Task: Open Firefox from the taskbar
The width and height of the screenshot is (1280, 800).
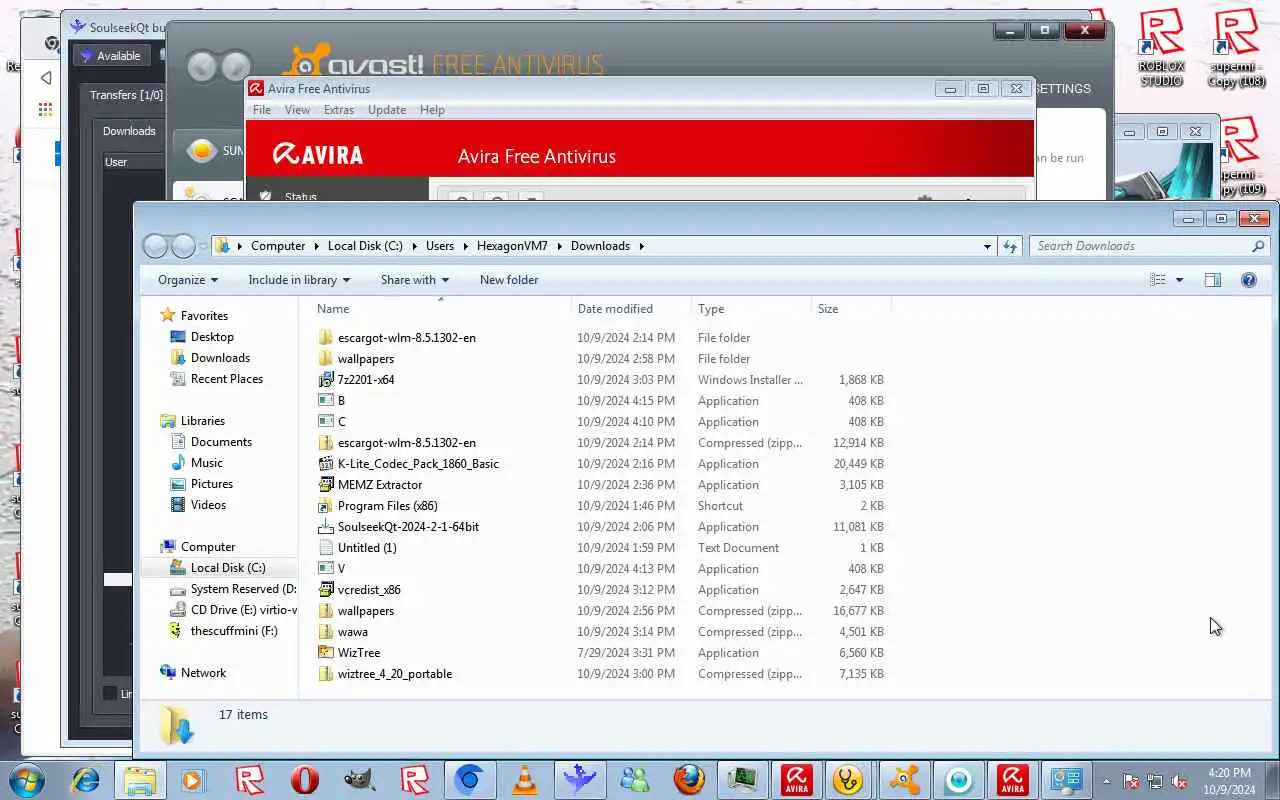Action: (688, 780)
